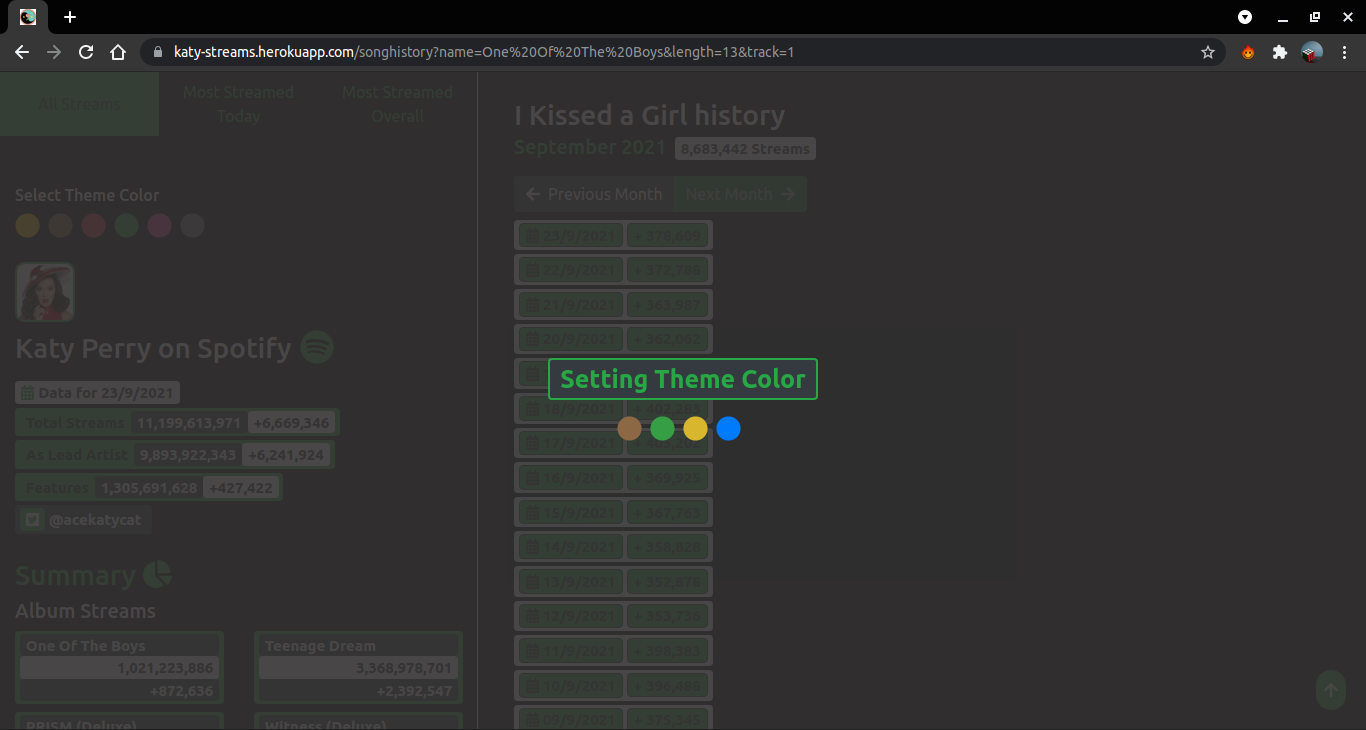The image size is (1366, 730).
Task: Open the Teenage Dream album card
Action: [358, 667]
